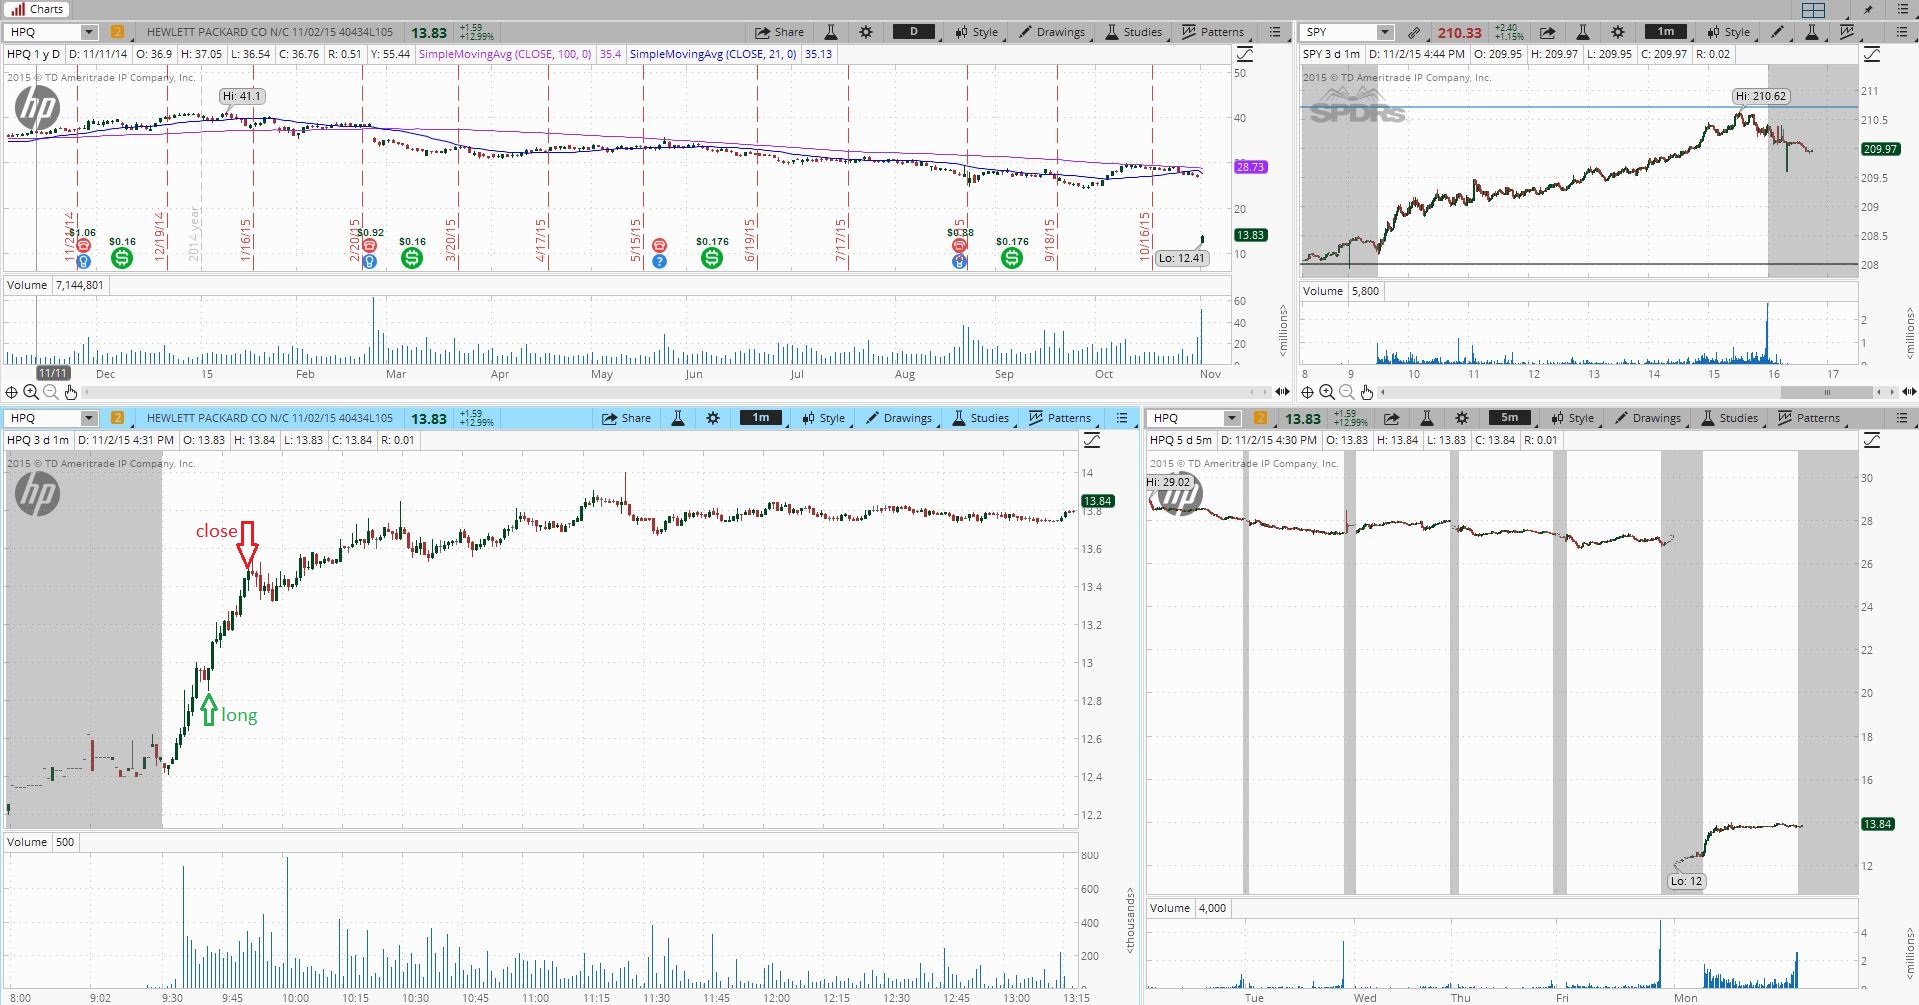Click the share arrow icon in the SPY chart
This screenshot has width=1919, height=1005.
[1547, 32]
